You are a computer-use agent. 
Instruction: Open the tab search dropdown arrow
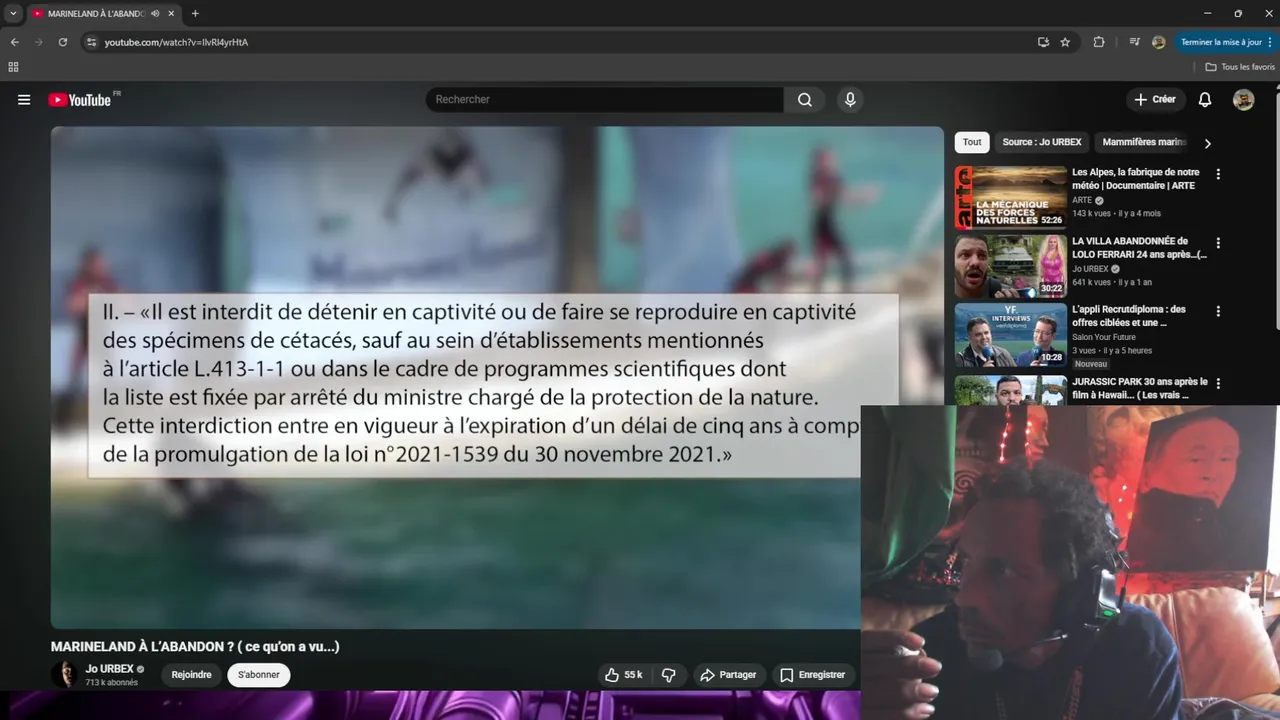pos(13,13)
